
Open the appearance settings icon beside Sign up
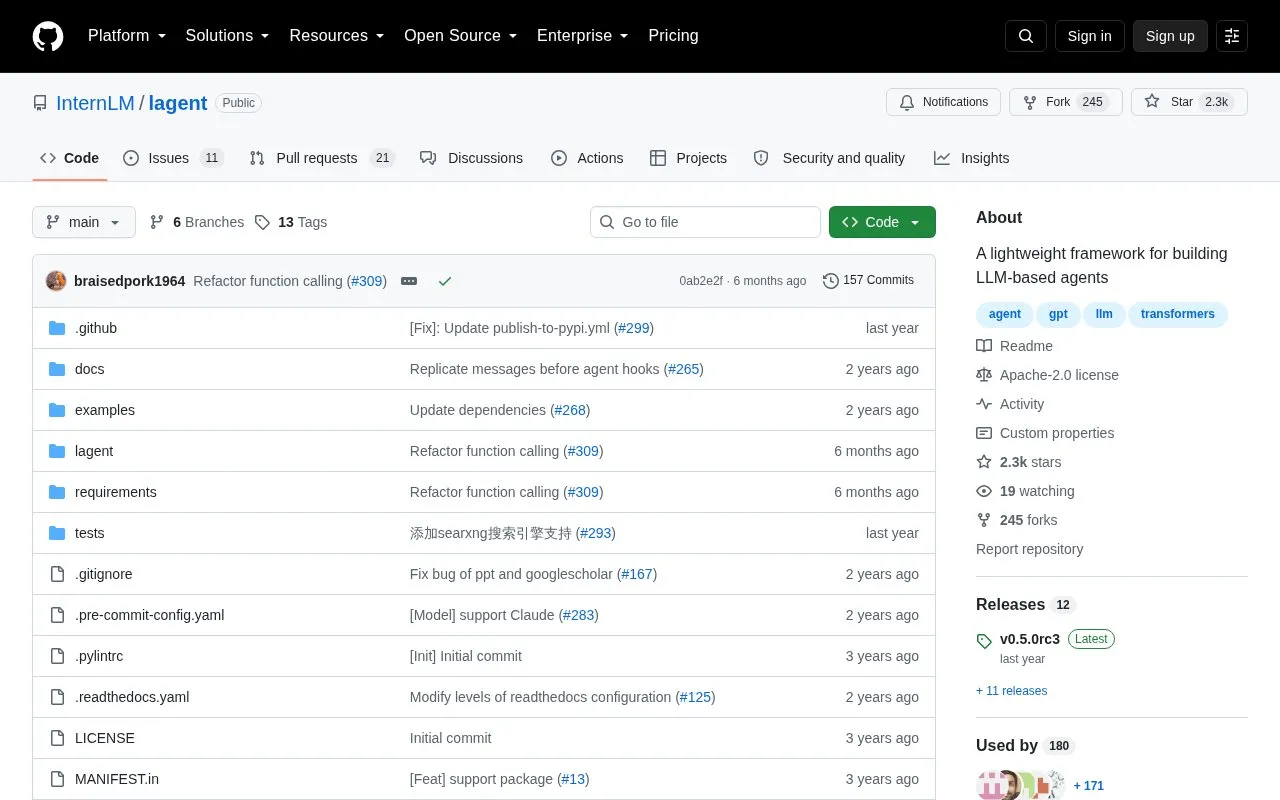[1232, 36]
